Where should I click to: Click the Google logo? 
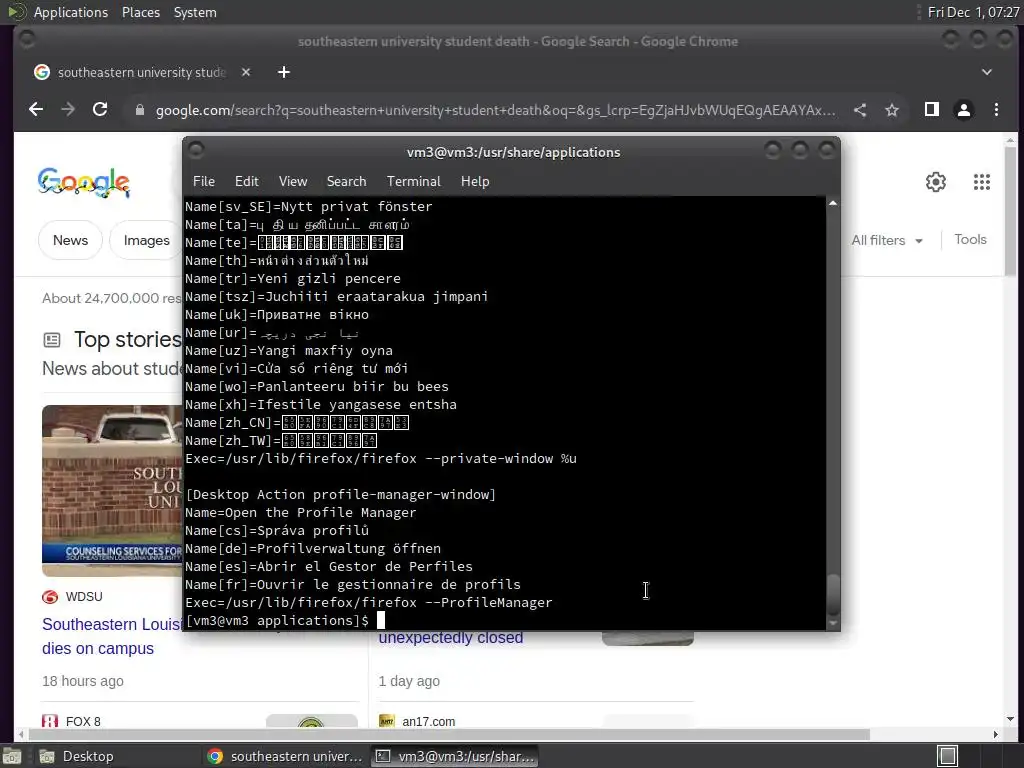point(84,183)
